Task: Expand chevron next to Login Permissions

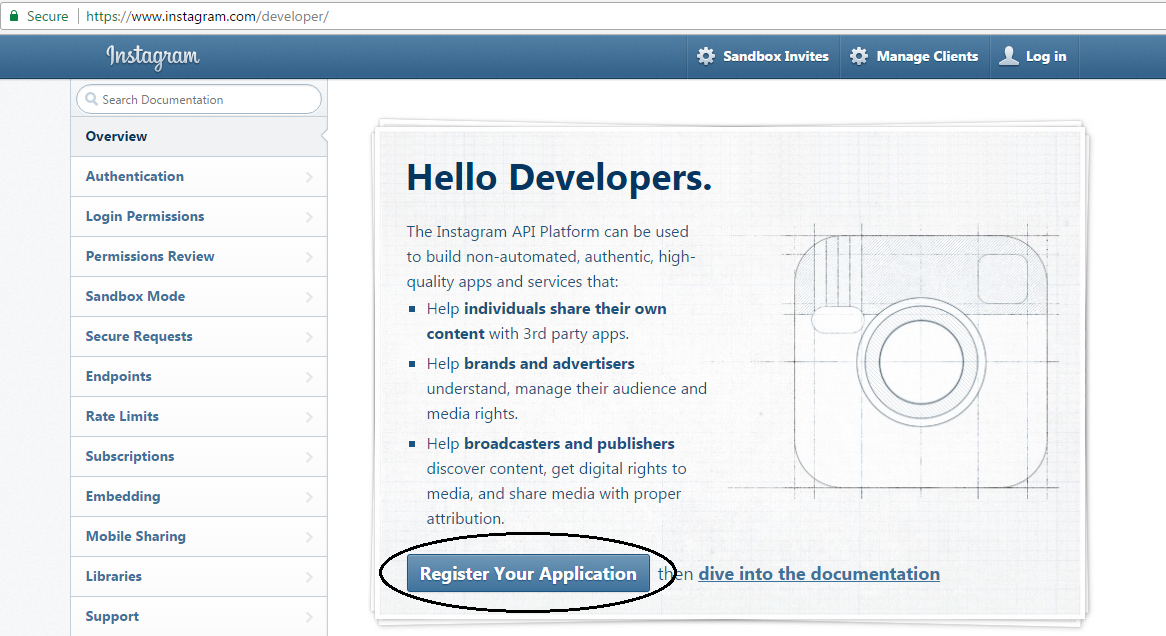Action: point(309,217)
